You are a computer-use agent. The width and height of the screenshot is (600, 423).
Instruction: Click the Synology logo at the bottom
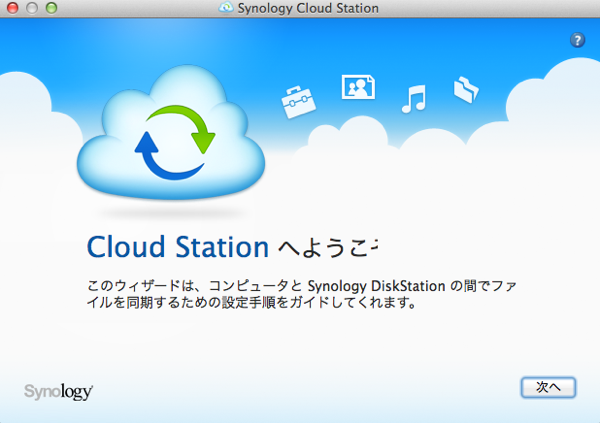[58, 392]
